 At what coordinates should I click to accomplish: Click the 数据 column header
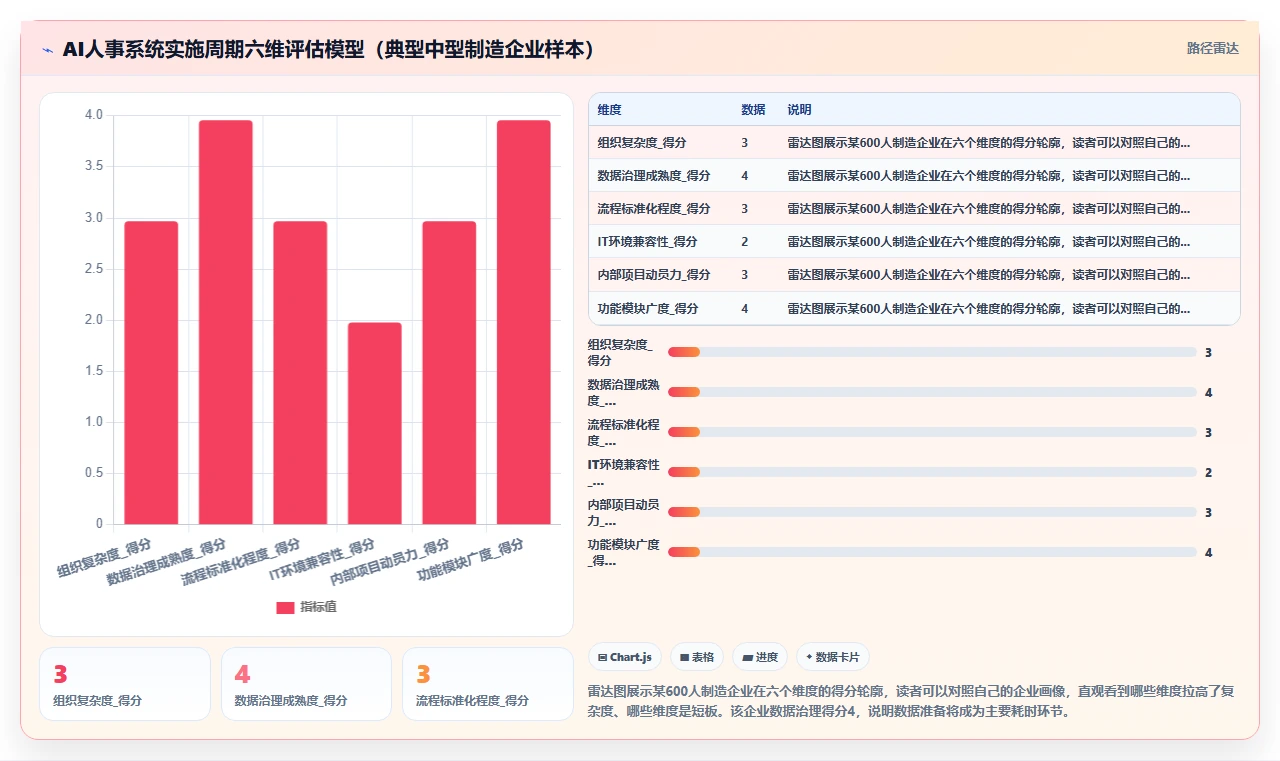[x=753, y=110]
